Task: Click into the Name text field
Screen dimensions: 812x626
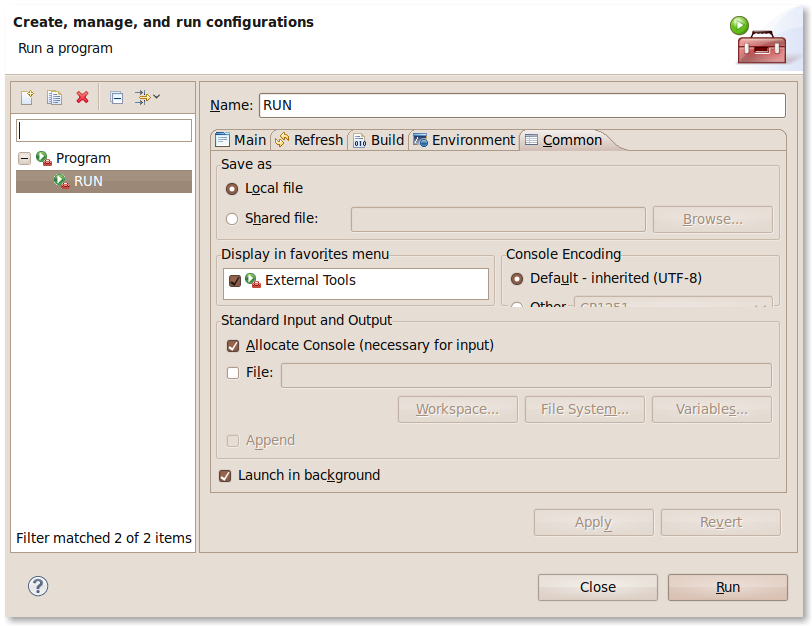Action: pyautogui.click(x=521, y=105)
